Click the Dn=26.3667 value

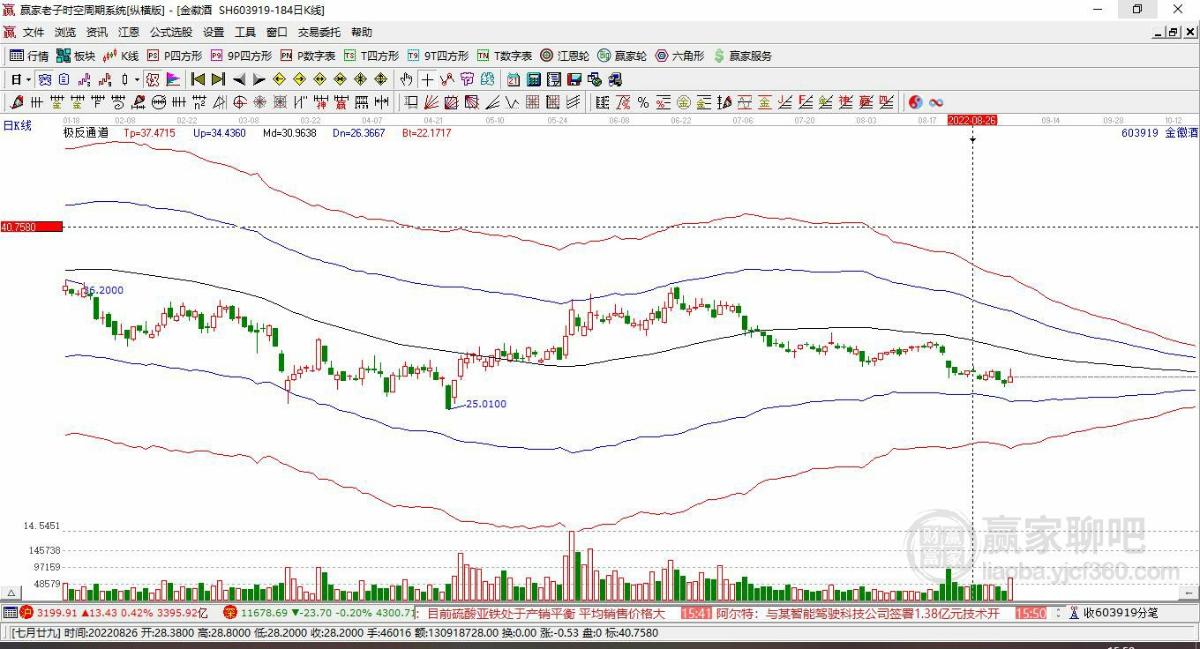tap(359, 132)
